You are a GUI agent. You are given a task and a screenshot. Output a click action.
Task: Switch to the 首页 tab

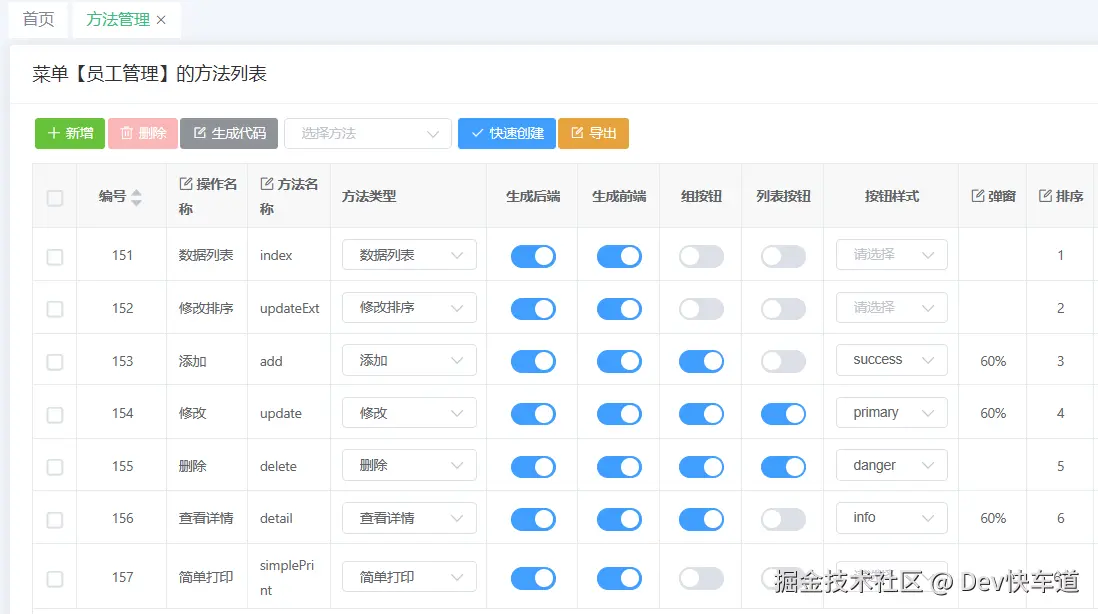[39, 20]
